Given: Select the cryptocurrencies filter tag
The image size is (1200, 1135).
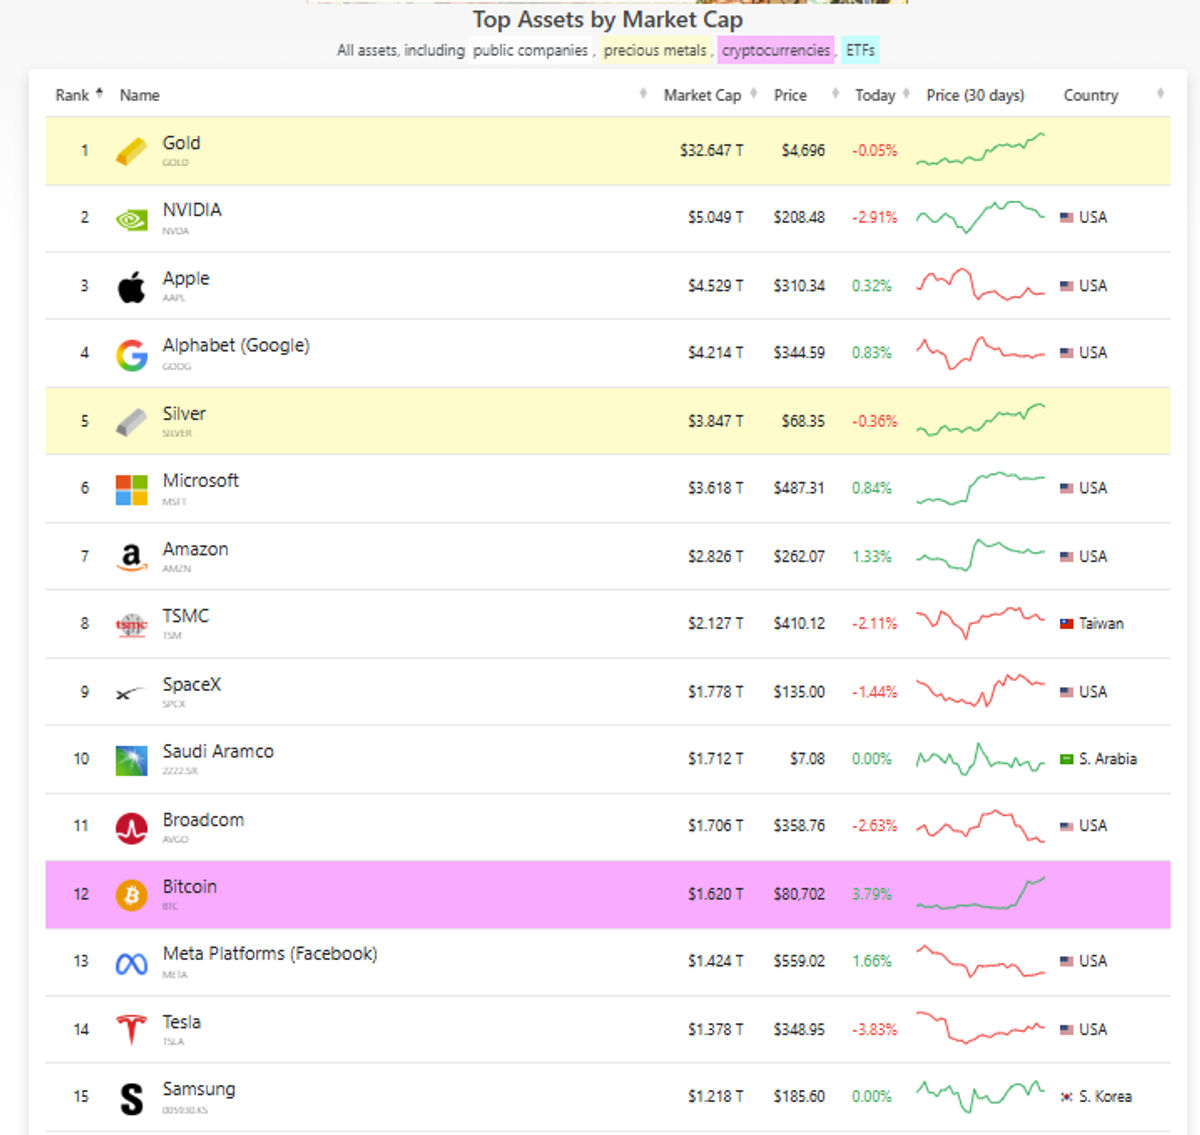Looking at the screenshot, I should [x=776, y=50].
